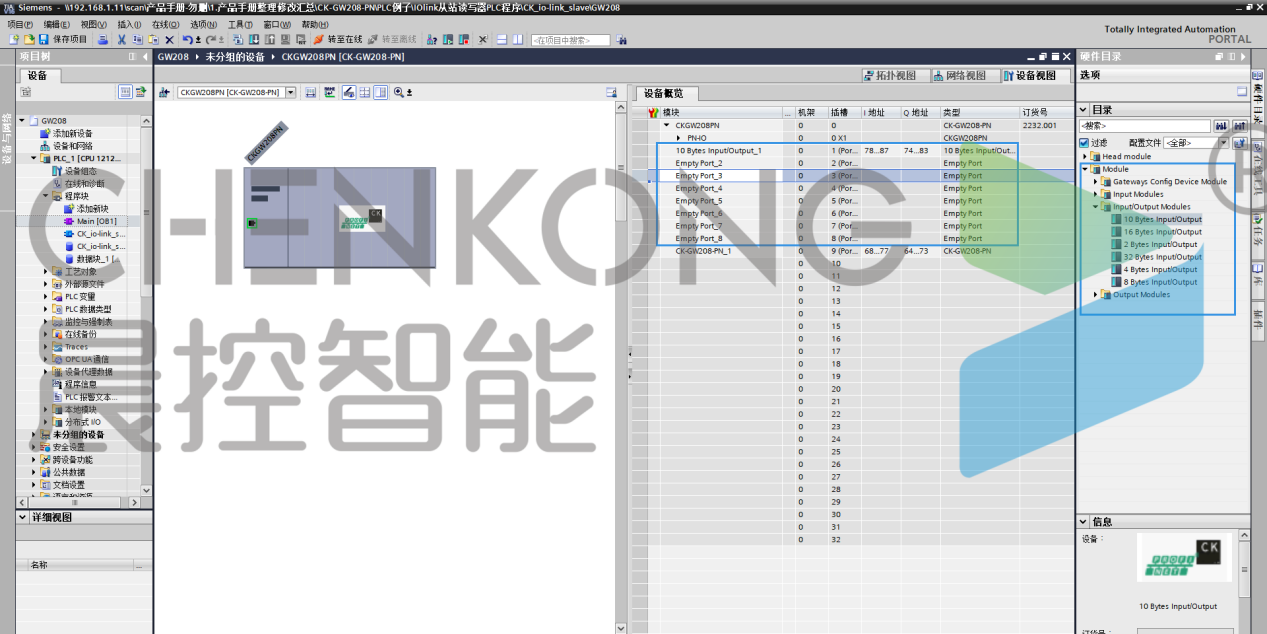
Task: Open the 在线(O) menu
Action: click(165, 24)
